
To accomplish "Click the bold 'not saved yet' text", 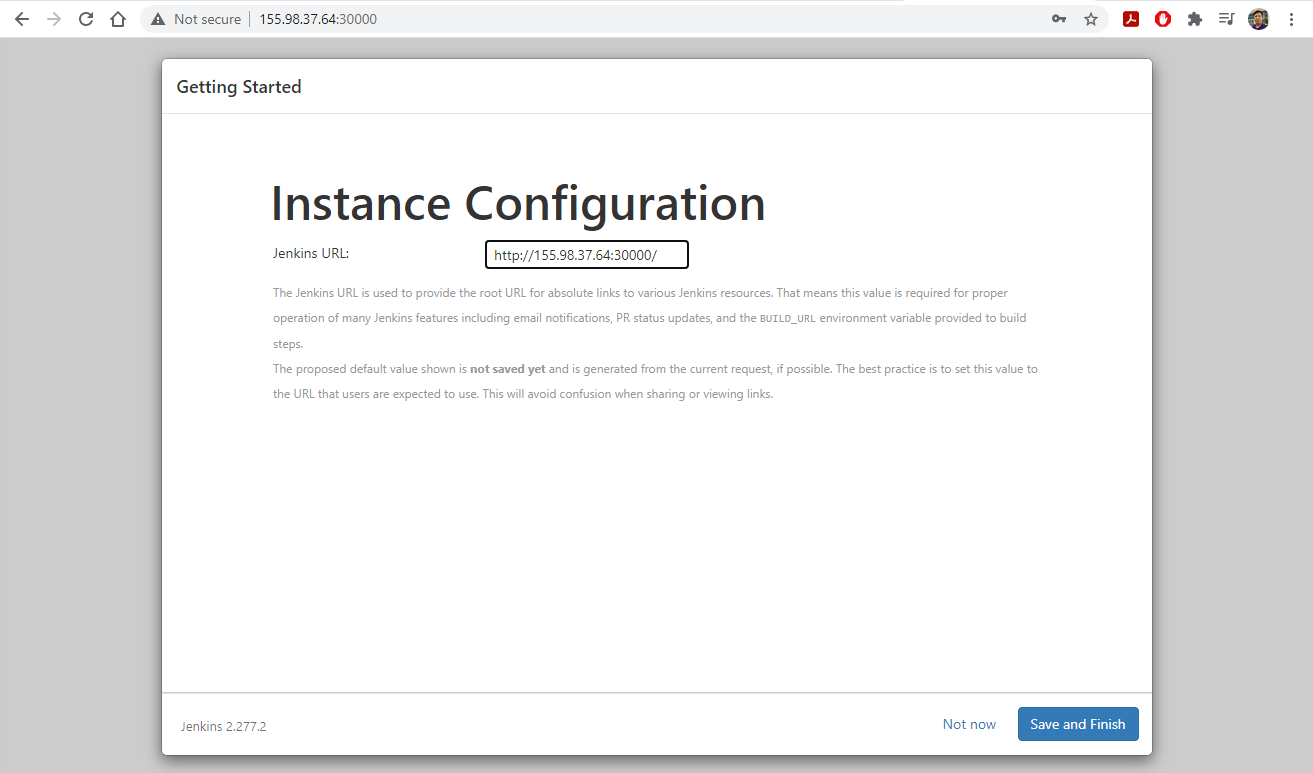I will pyautogui.click(x=508, y=369).
